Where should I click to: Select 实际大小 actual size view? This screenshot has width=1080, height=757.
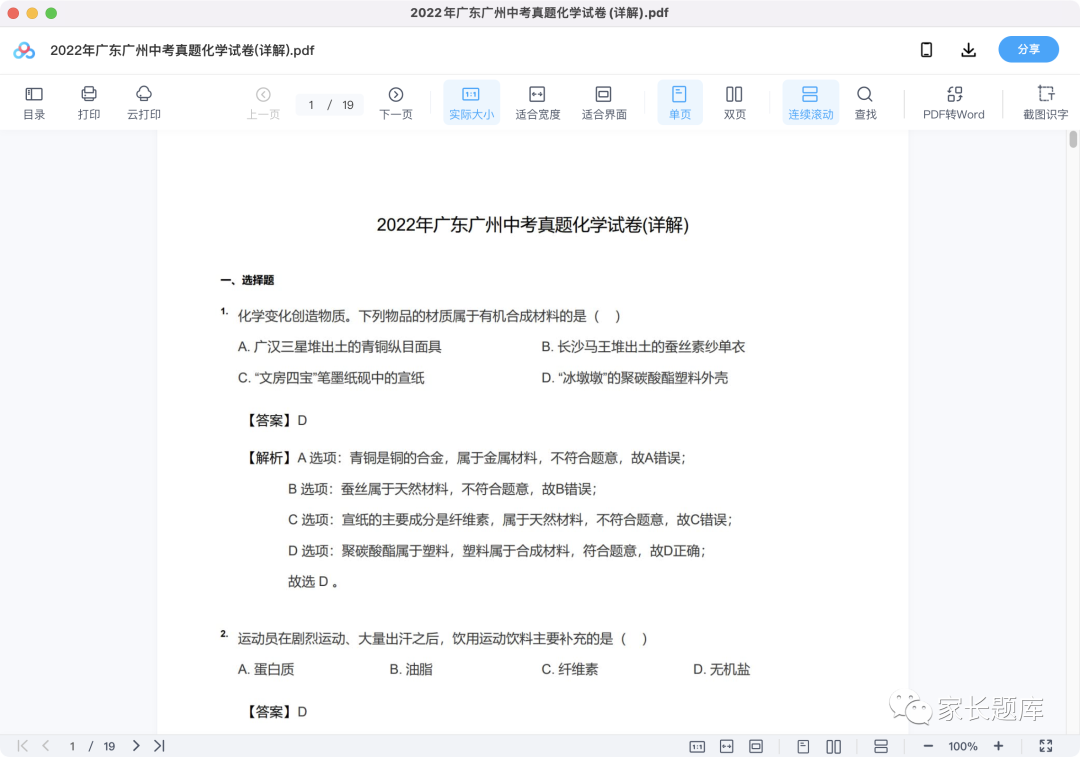(471, 103)
